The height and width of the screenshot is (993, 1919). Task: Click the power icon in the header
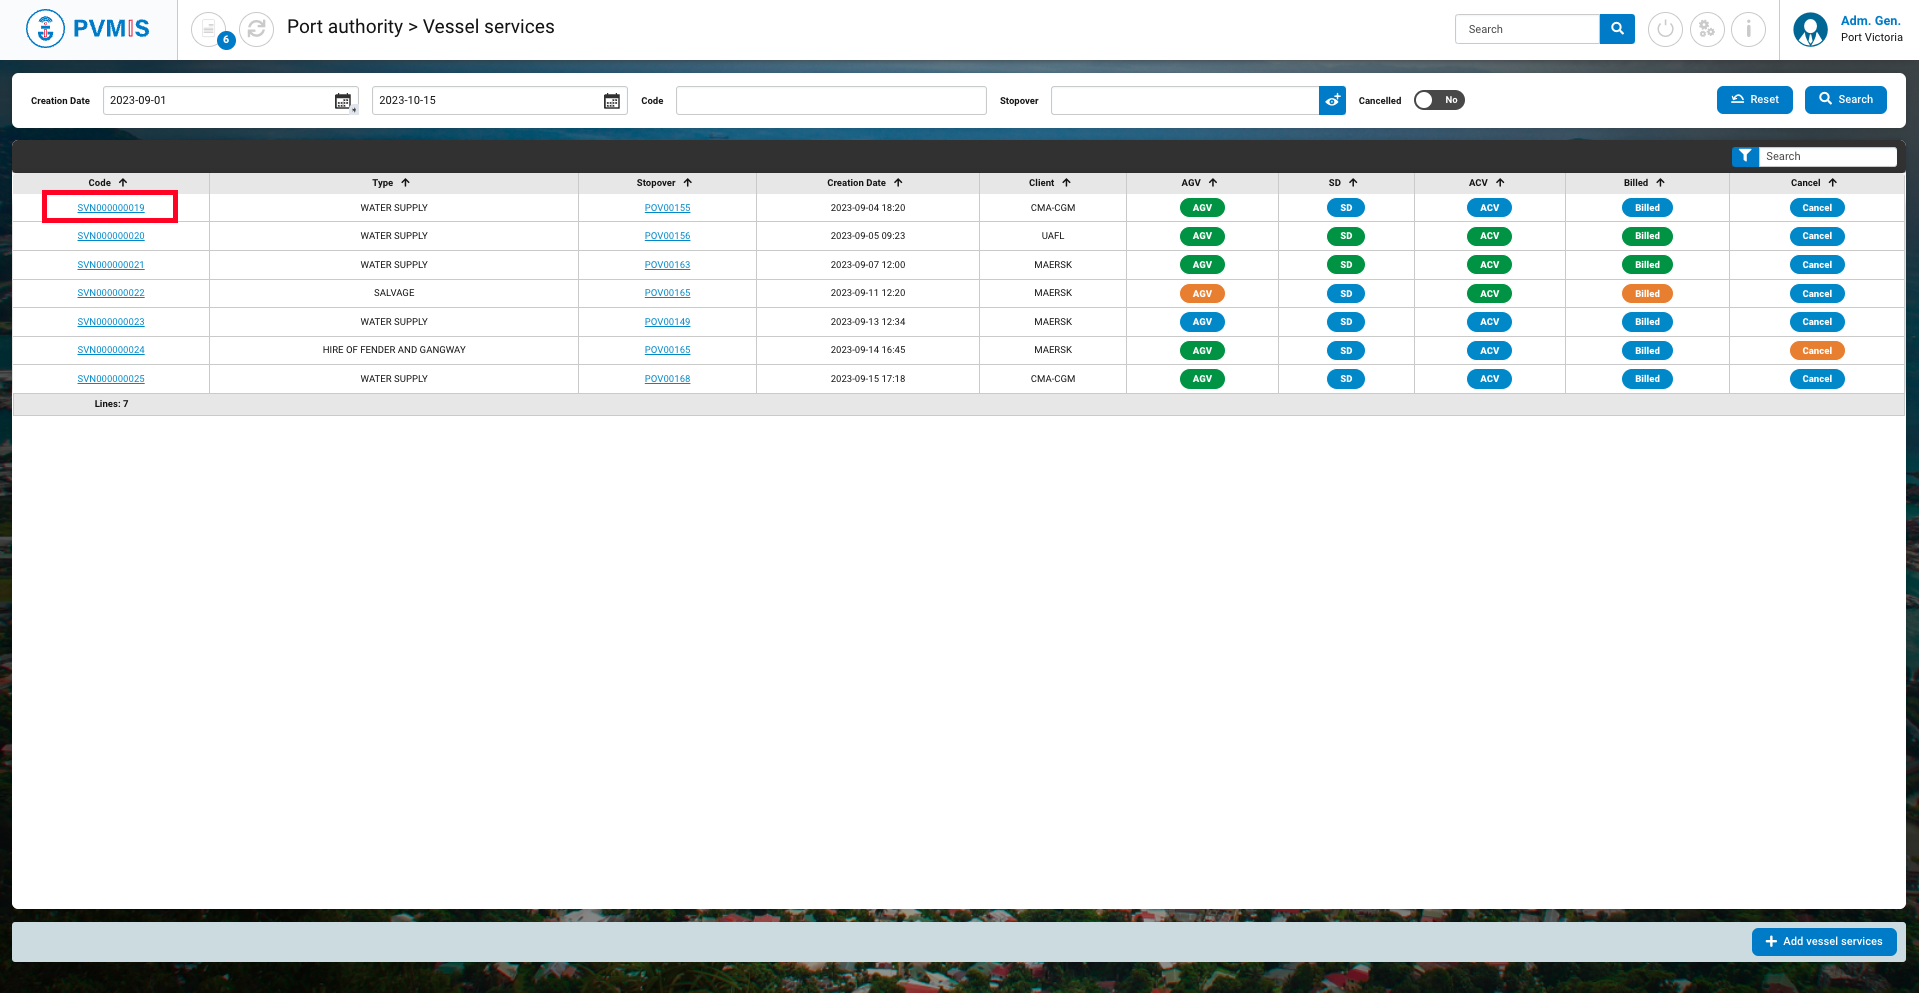pos(1665,29)
